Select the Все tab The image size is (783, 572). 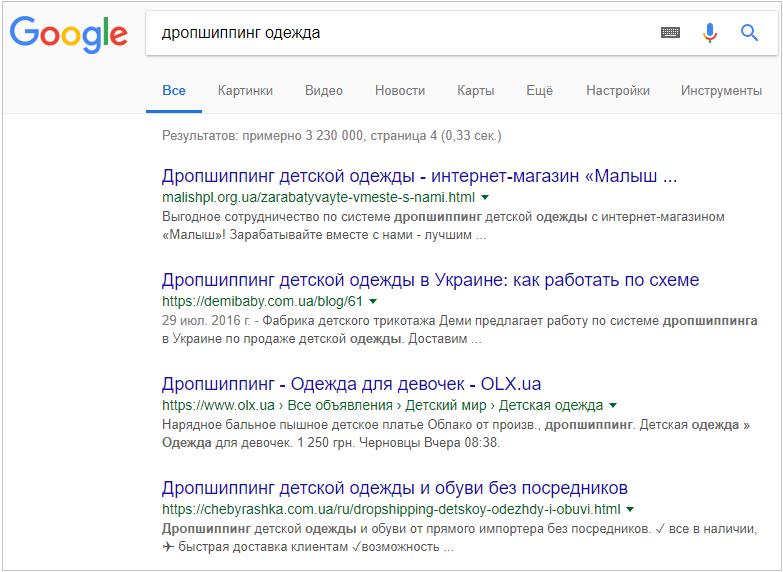pyautogui.click(x=174, y=90)
